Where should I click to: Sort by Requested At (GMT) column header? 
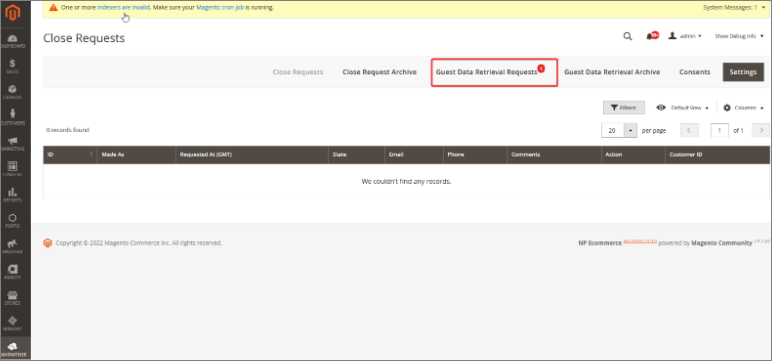point(252,155)
